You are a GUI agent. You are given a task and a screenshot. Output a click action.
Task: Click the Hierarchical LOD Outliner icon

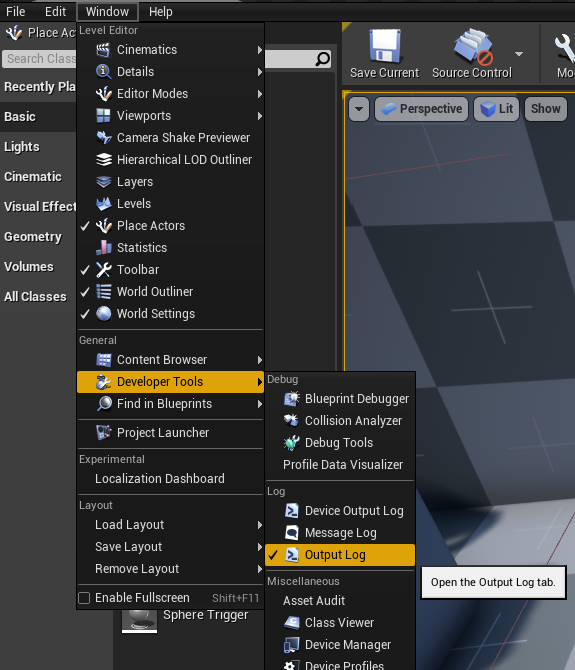coord(103,160)
